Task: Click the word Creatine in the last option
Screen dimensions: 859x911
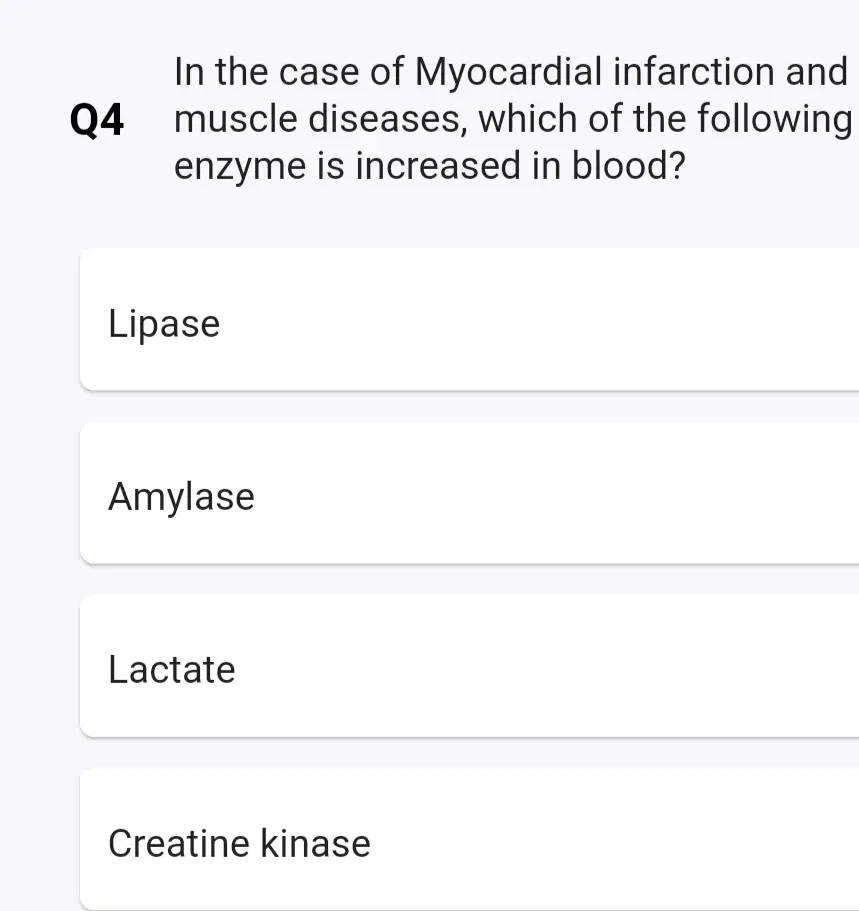Action: coord(179,842)
